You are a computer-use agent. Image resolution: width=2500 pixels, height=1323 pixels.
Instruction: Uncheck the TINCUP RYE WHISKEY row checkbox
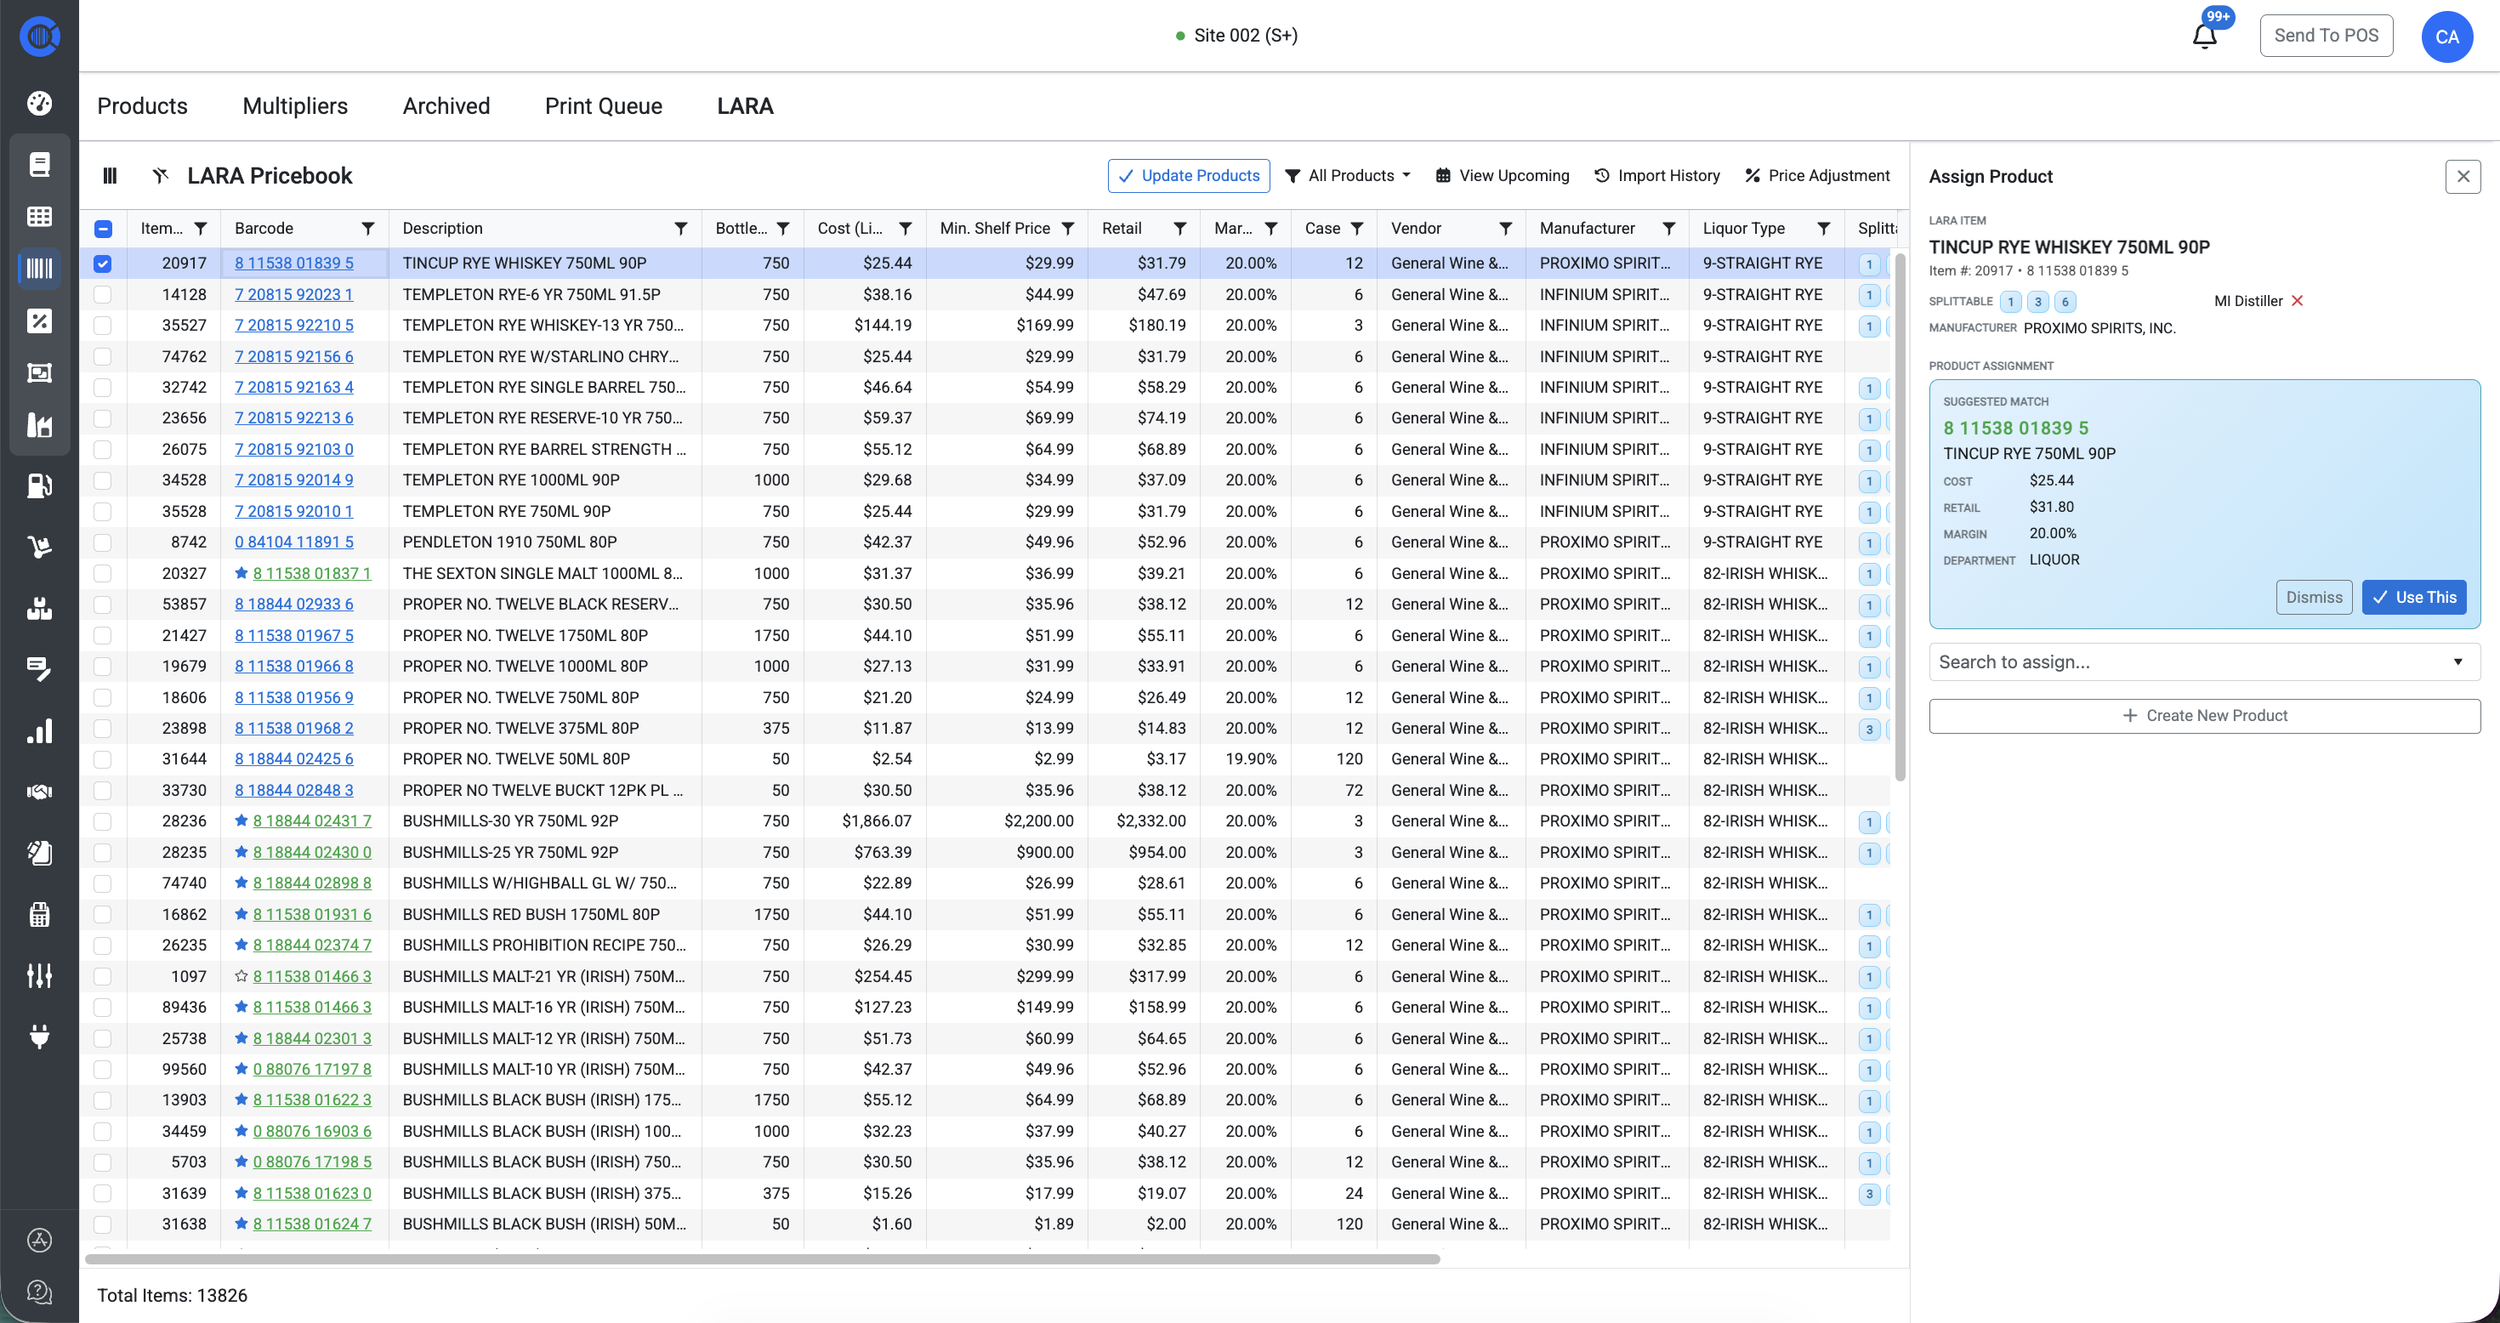coord(103,264)
